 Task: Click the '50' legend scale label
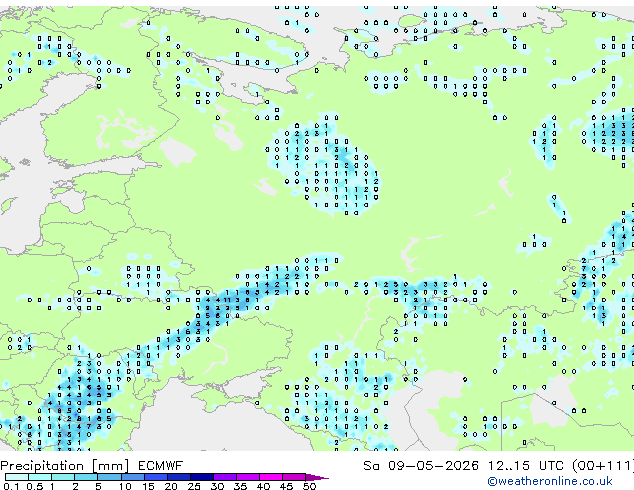309,486
